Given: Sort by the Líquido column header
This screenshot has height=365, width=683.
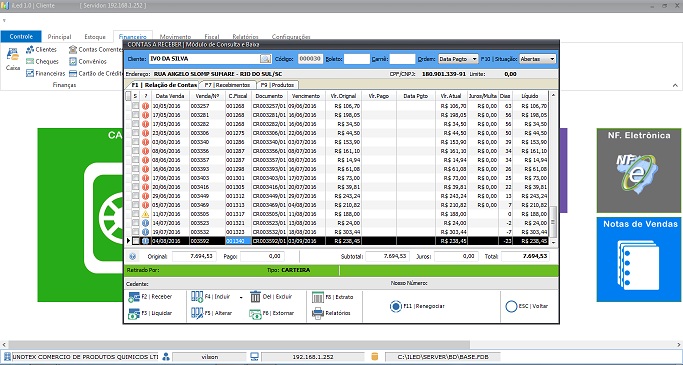Looking at the screenshot, I should (530, 96).
